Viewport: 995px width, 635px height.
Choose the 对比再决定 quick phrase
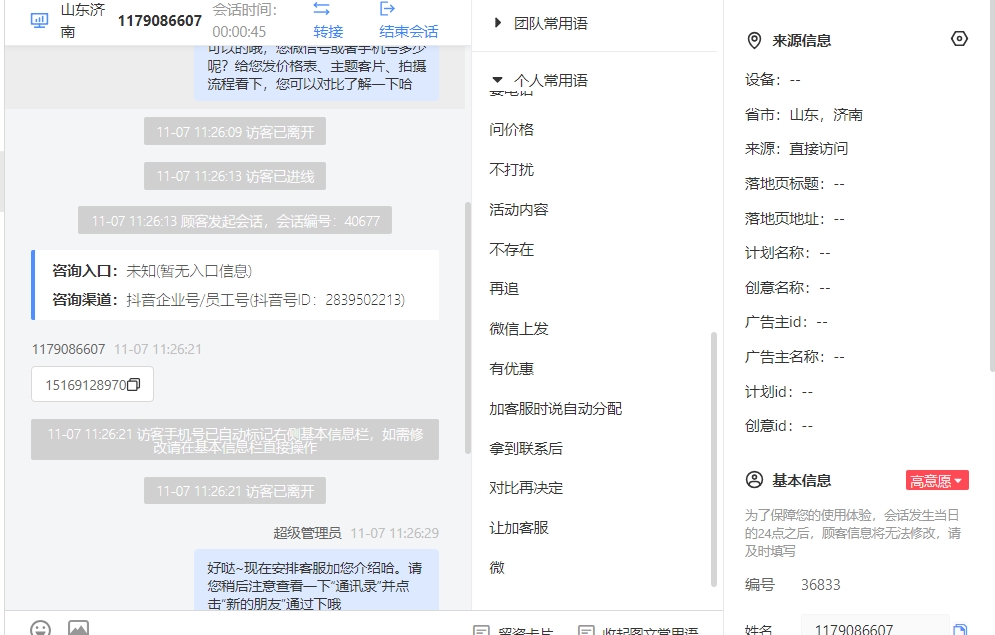click(525, 488)
